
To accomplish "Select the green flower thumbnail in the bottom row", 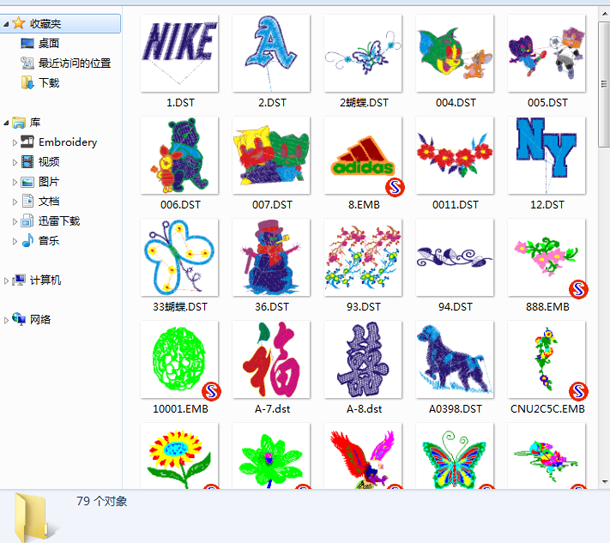I will (271, 456).
